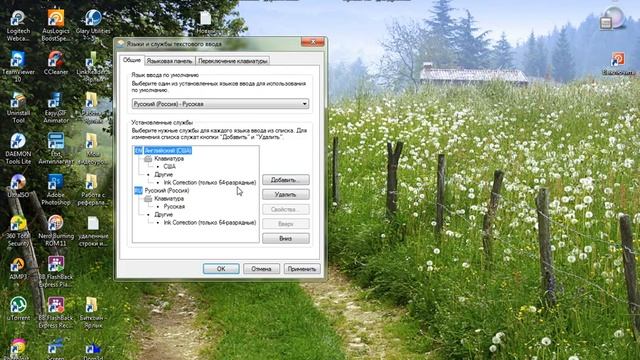Close the text input services dialog
Screen dimensions: 640x360
pos(313,42)
